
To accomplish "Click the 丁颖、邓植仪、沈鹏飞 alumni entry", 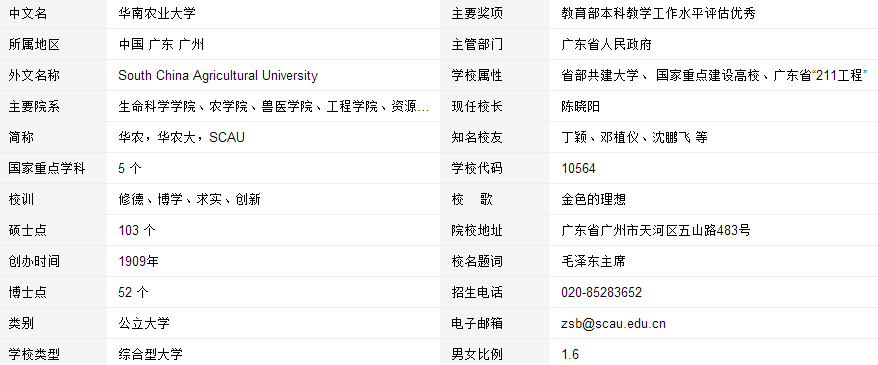I will click(634, 137).
